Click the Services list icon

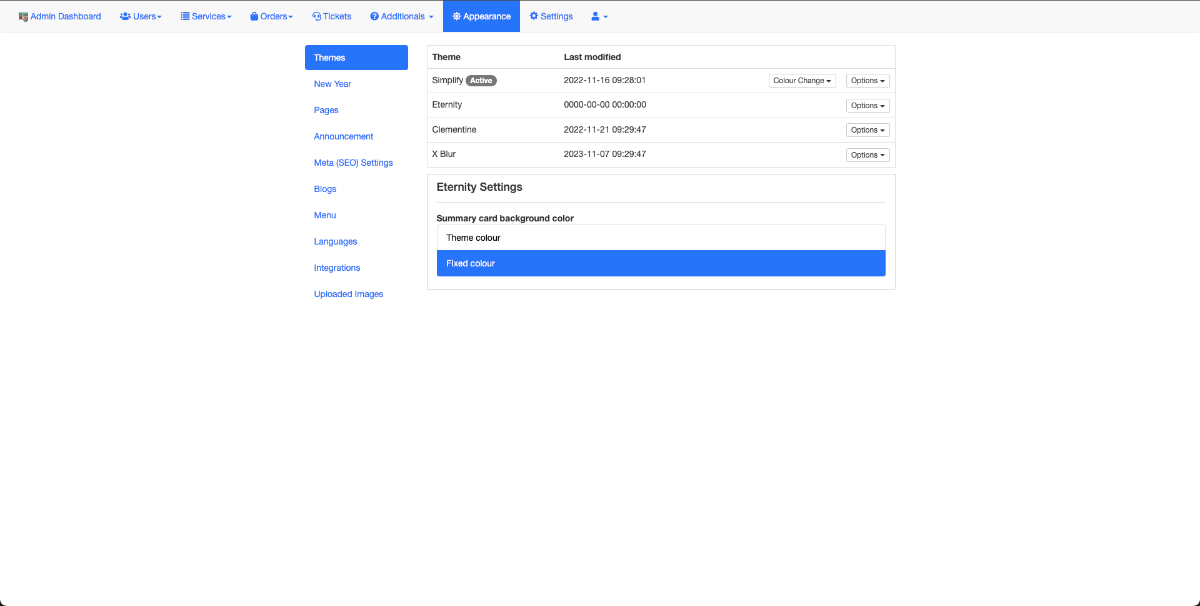coord(185,17)
